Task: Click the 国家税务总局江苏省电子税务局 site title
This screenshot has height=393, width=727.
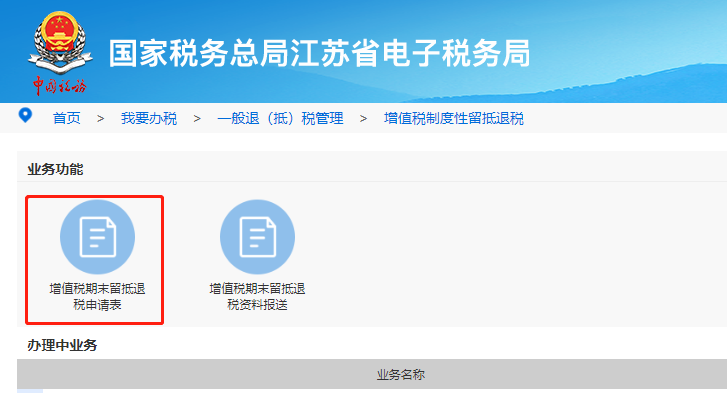Action: point(319,53)
